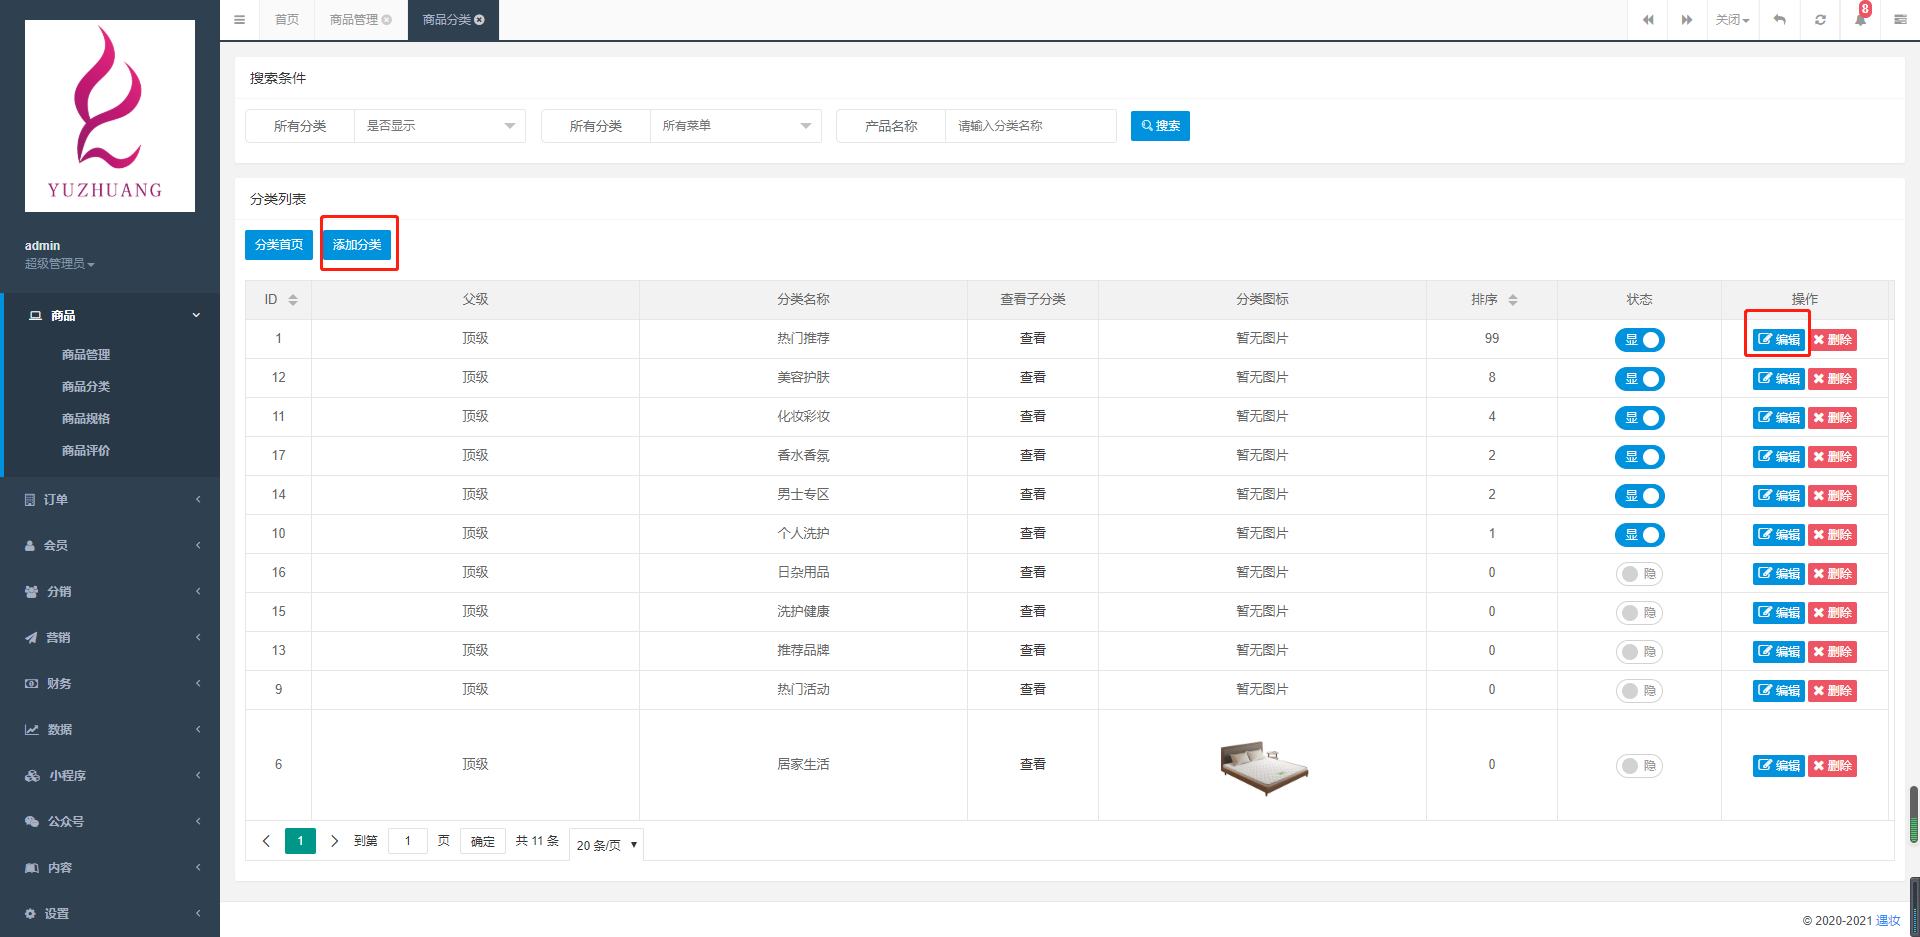The image size is (1920, 937).
Task: Toggle display switch for 美容护肤
Action: coord(1639,379)
